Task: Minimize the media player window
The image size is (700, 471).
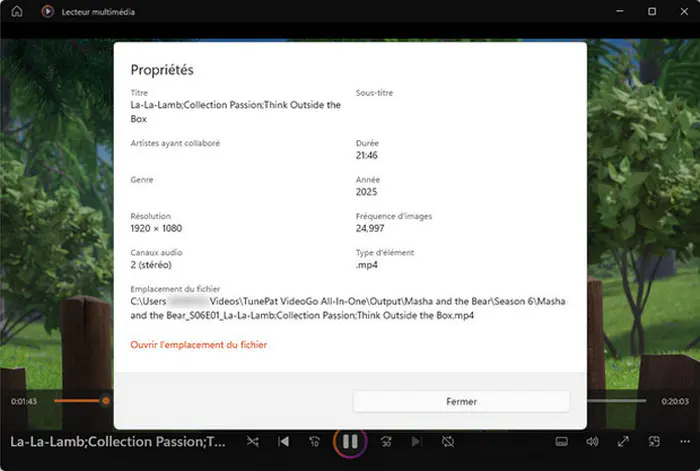Action: [620, 11]
